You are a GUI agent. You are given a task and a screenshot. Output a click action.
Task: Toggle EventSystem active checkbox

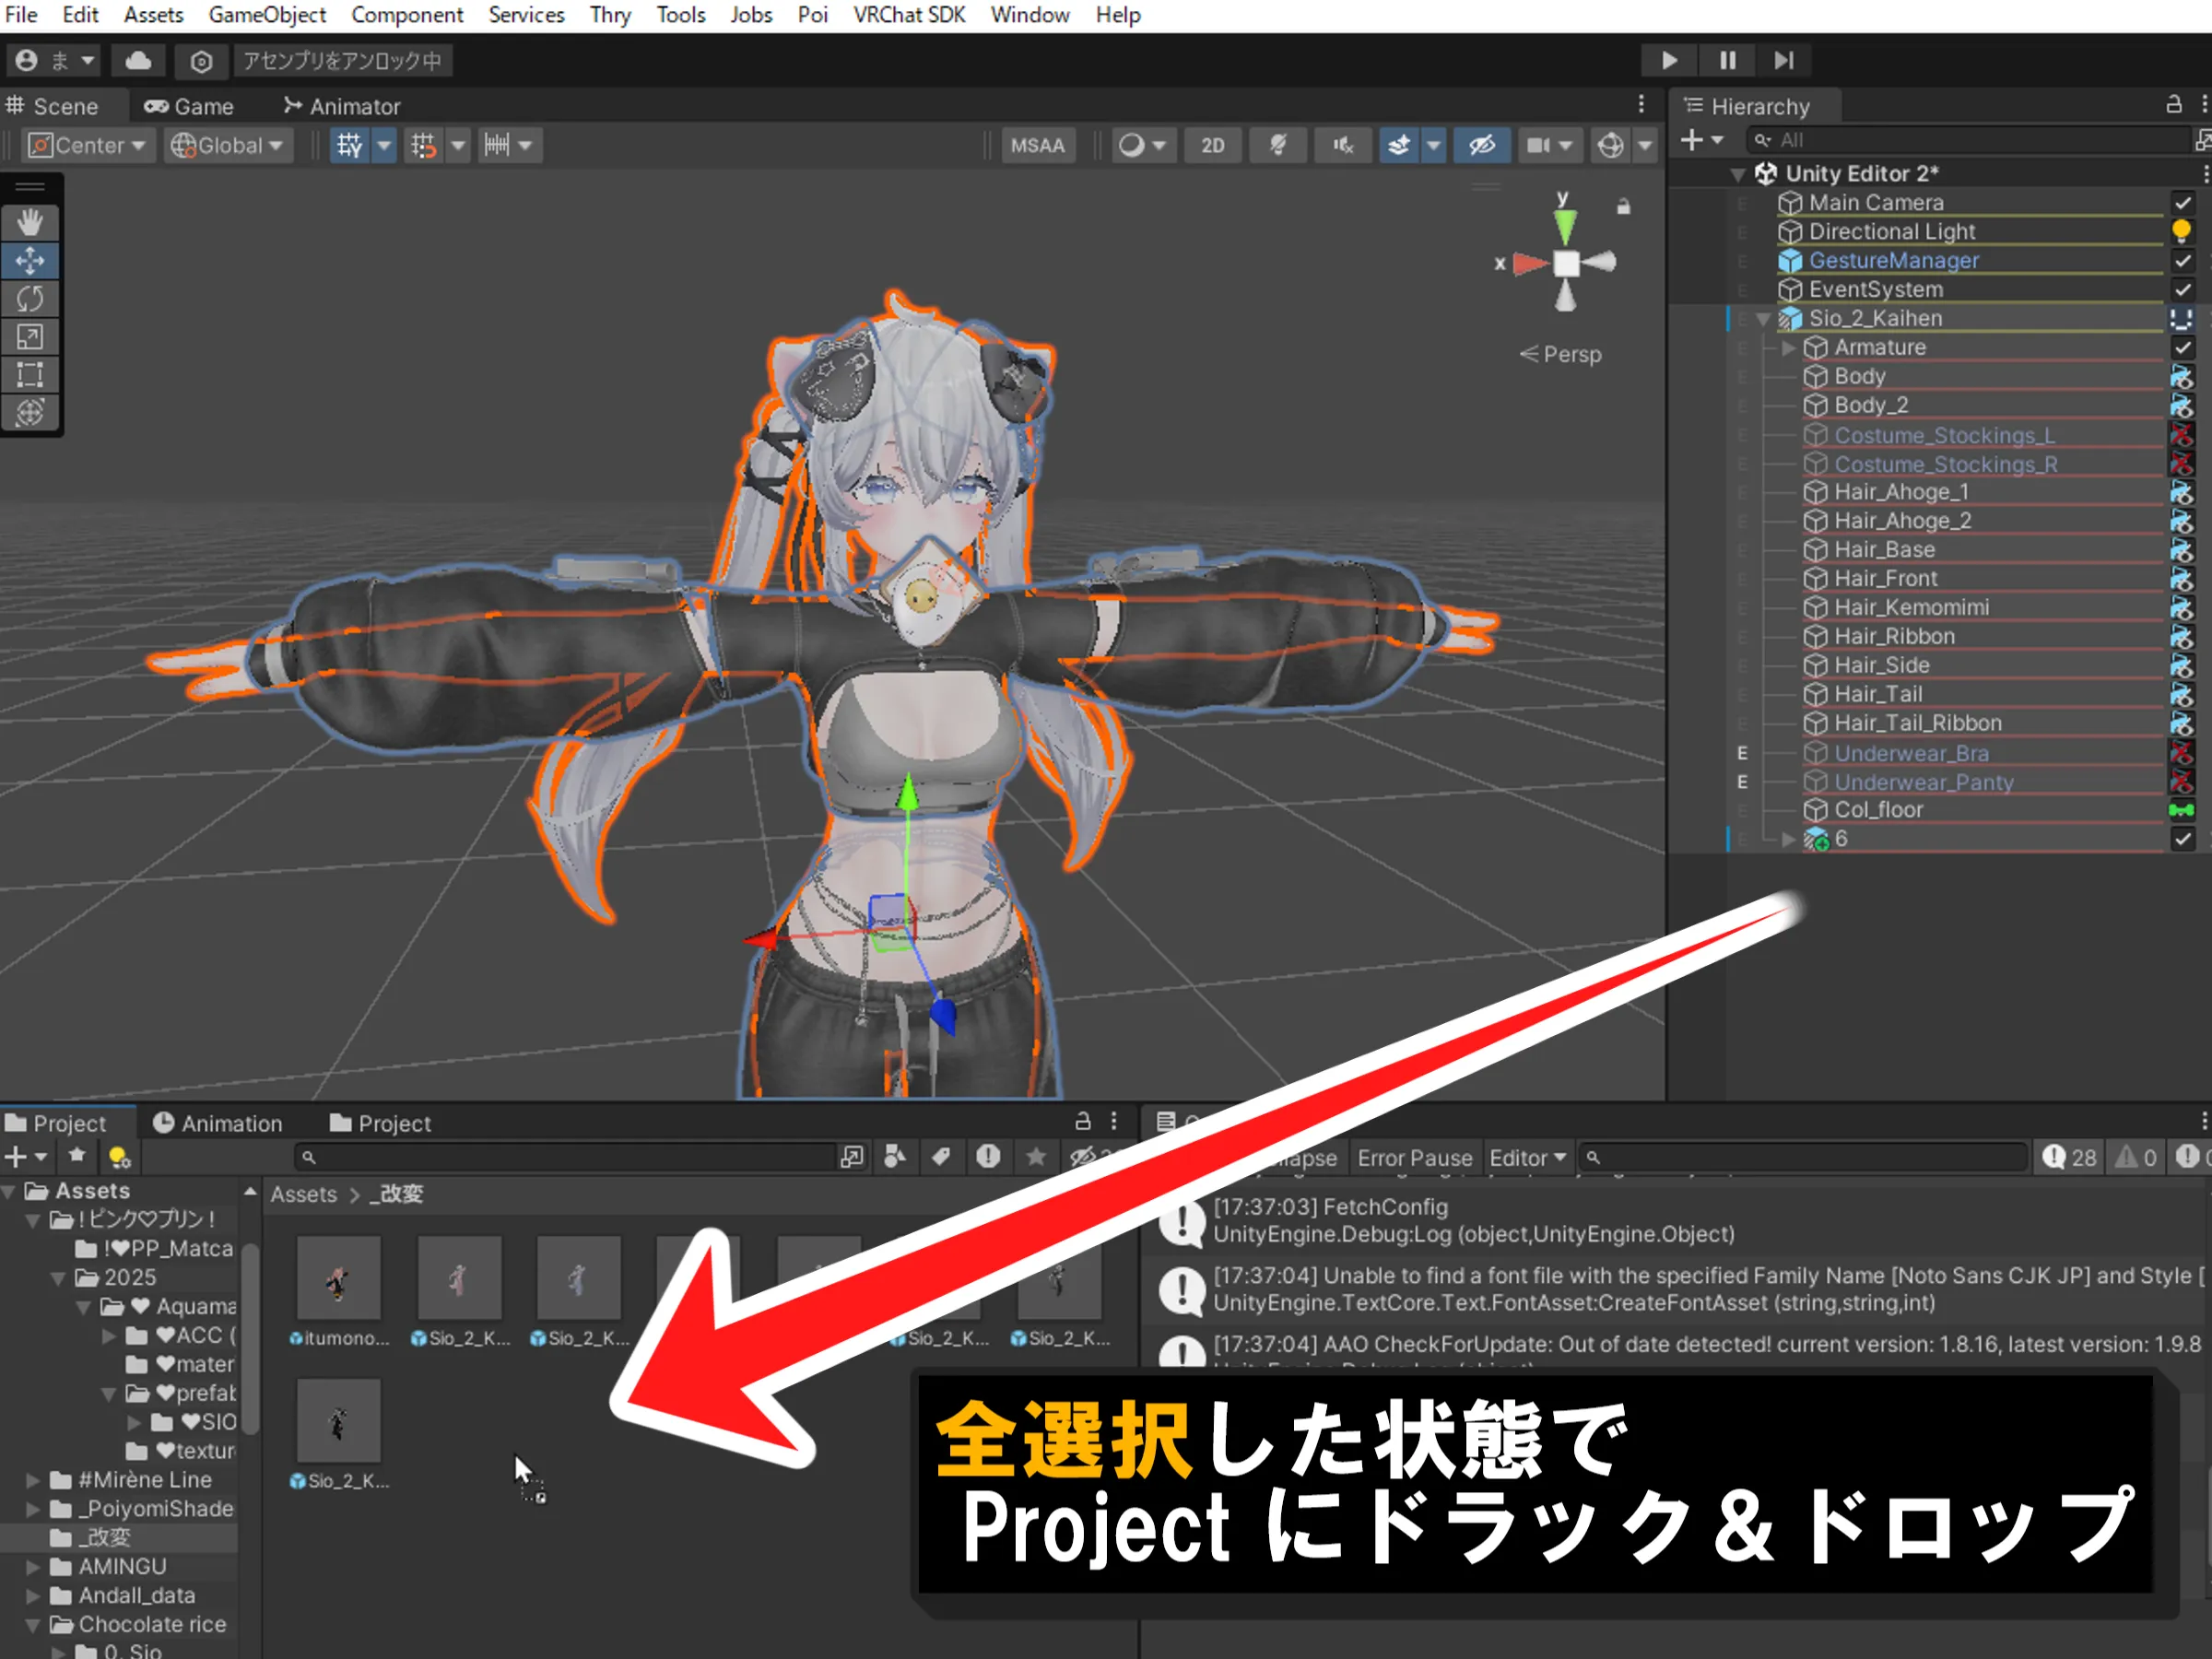point(2182,289)
